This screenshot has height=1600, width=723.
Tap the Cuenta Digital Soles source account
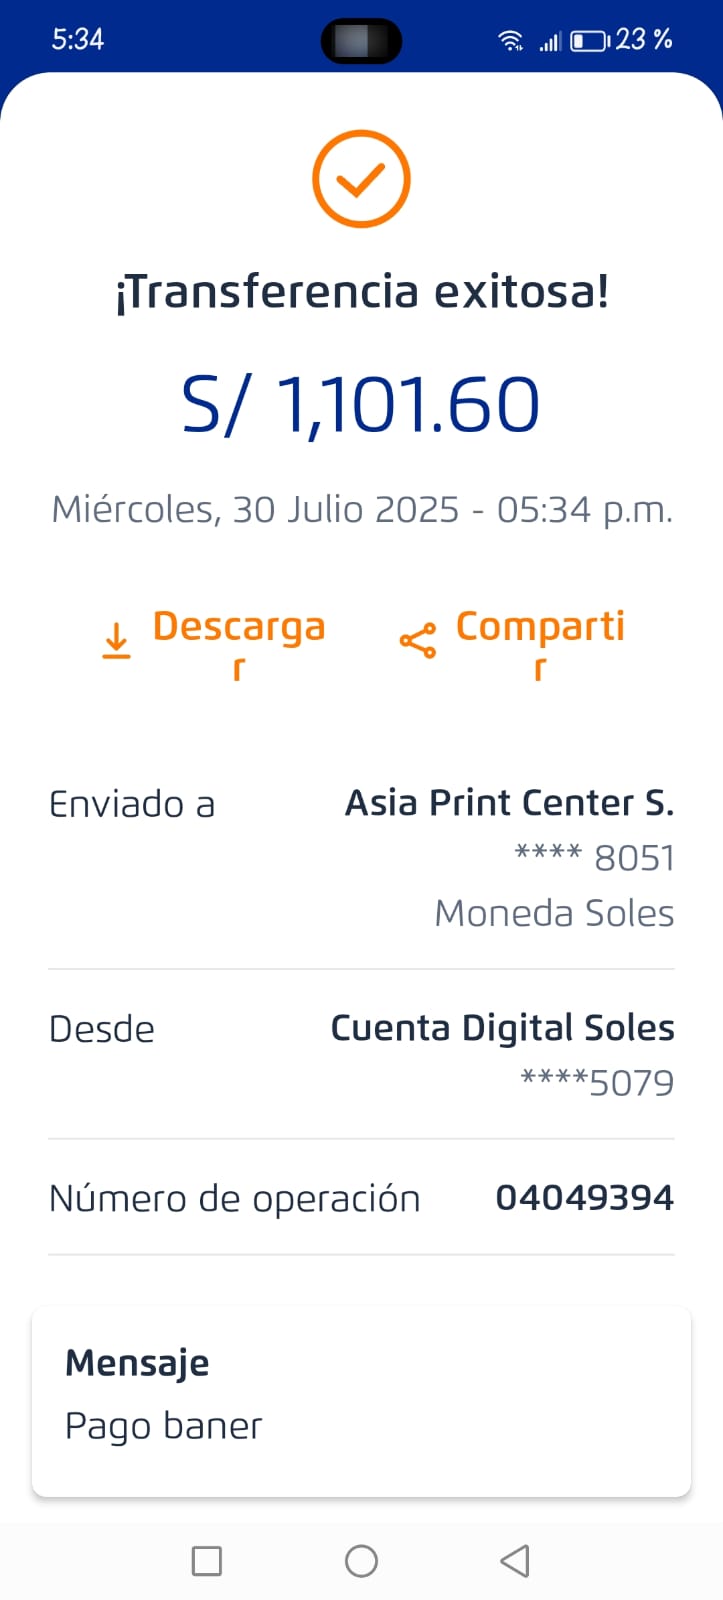coord(502,1028)
